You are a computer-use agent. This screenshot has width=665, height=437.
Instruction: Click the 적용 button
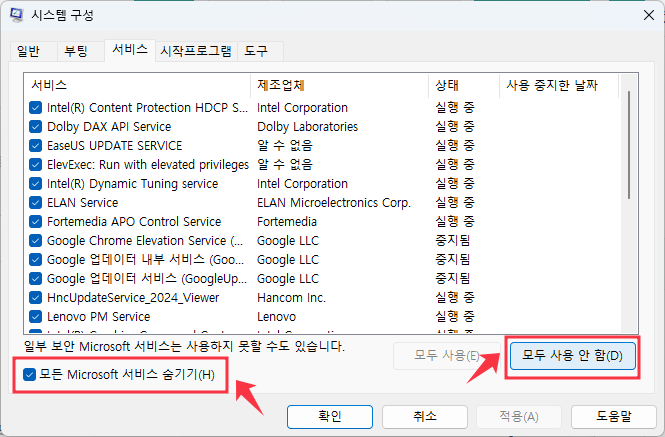tap(519, 417)
